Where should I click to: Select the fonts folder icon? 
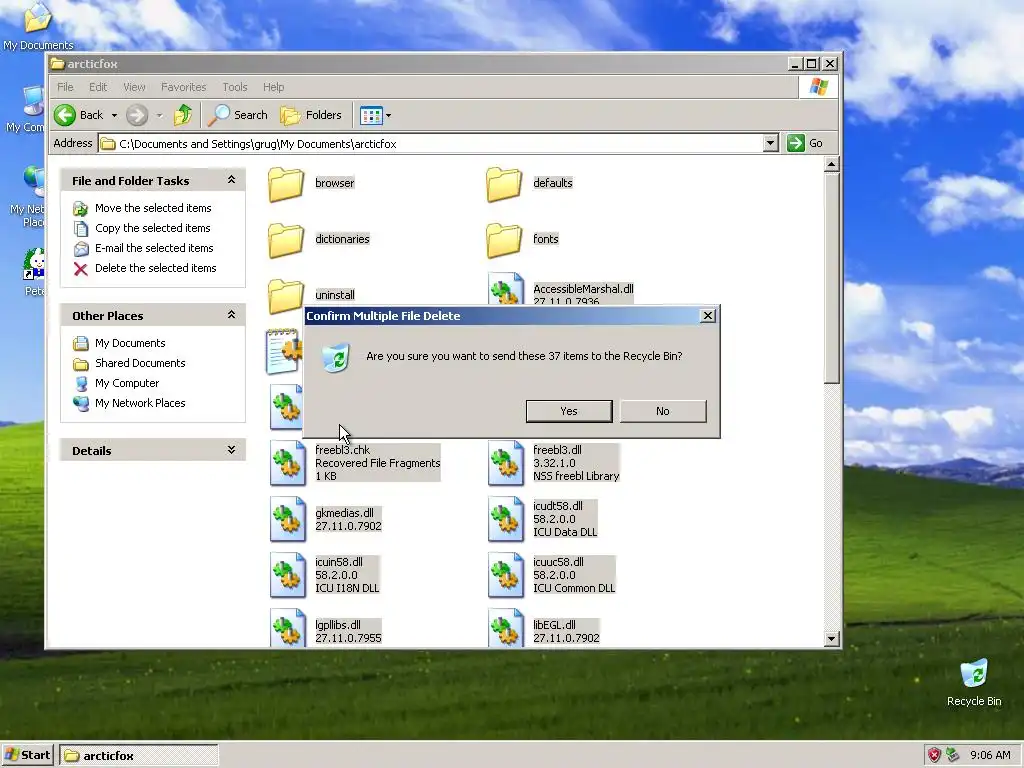point(504,240)
